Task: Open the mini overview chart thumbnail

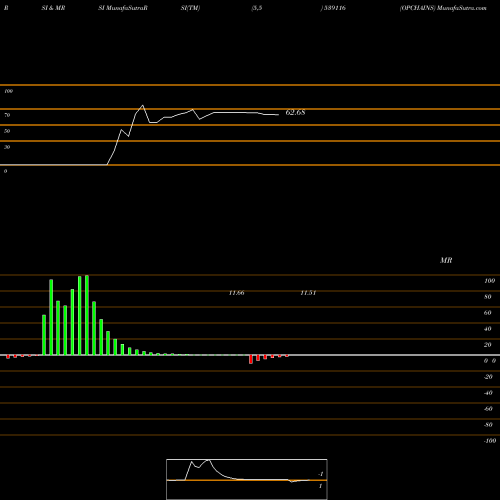Action: (247, 479)
